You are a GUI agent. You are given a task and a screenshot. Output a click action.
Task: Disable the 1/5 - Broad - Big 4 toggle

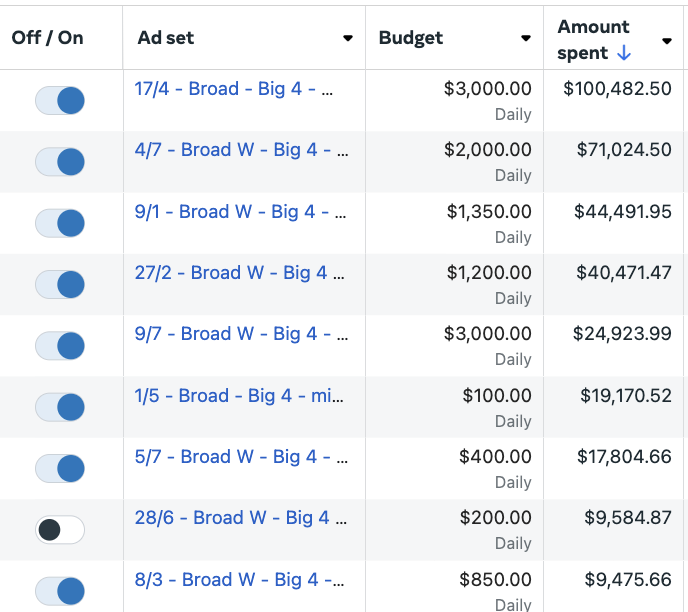pyautogui.click(x=60, y=407)
